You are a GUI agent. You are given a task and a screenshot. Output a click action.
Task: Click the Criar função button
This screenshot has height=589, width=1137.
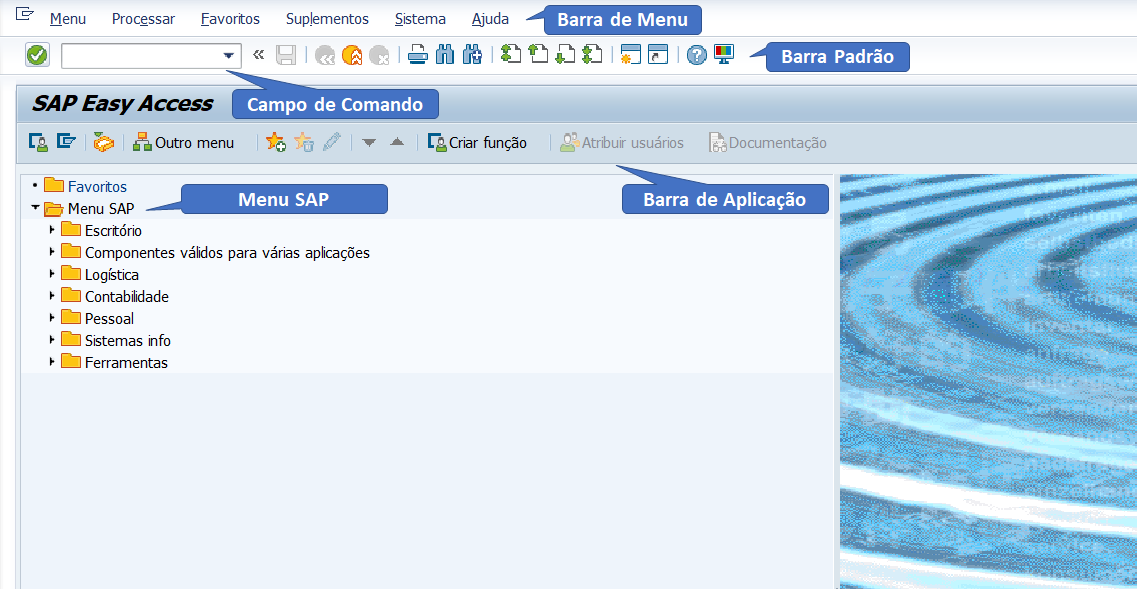(477, 143)
